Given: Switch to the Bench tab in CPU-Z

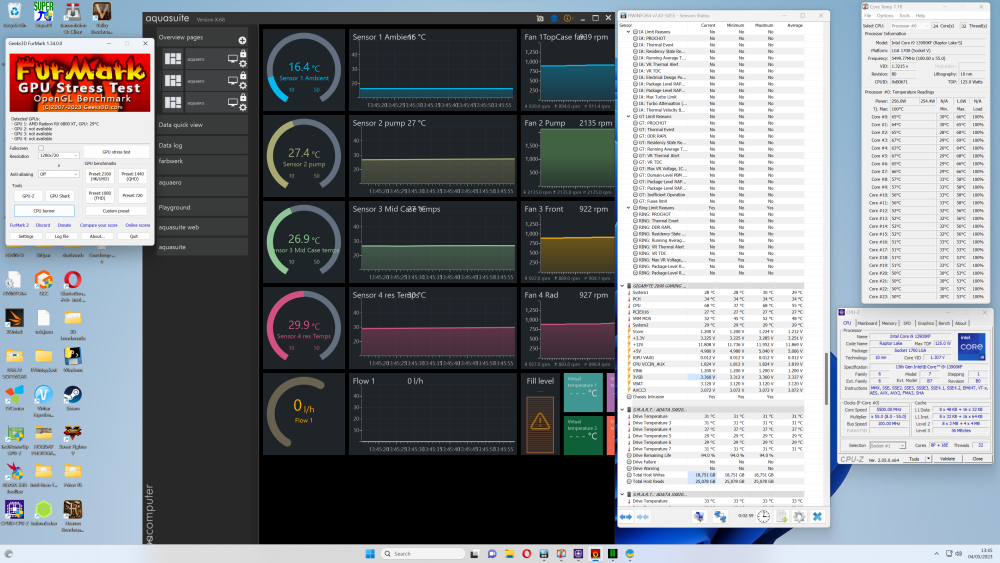Looking at the screenshot, I should 944,323.
